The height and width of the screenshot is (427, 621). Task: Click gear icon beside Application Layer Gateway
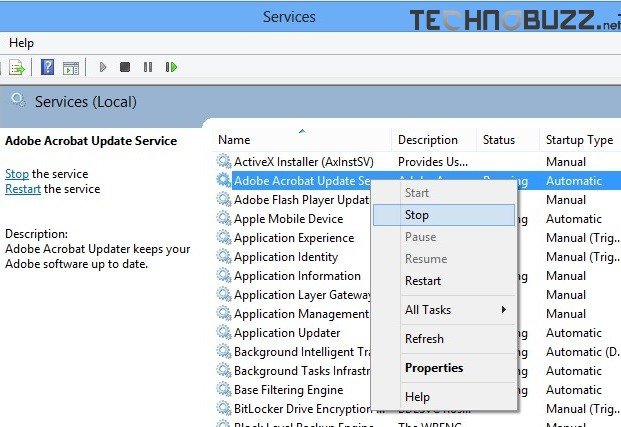point(224,294)
